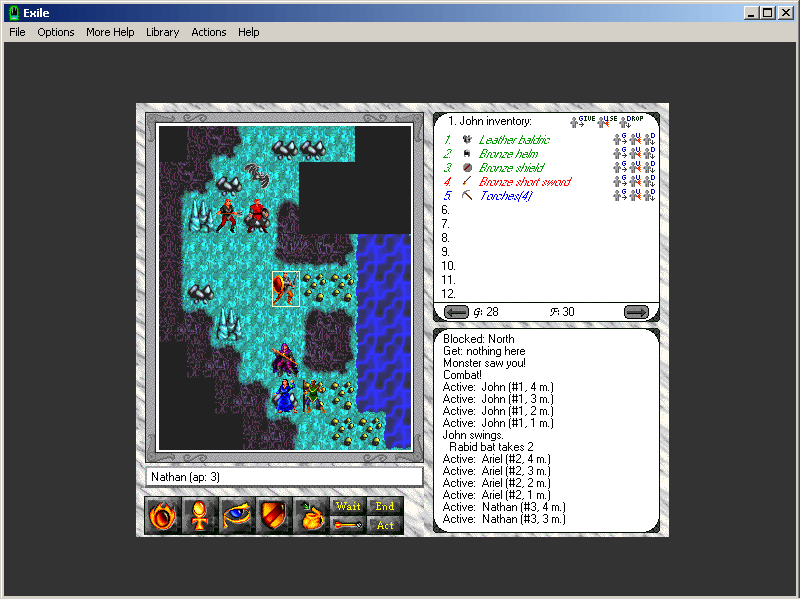Drop the Bronze short sword
800x600 pixels.
pos(649,181)
